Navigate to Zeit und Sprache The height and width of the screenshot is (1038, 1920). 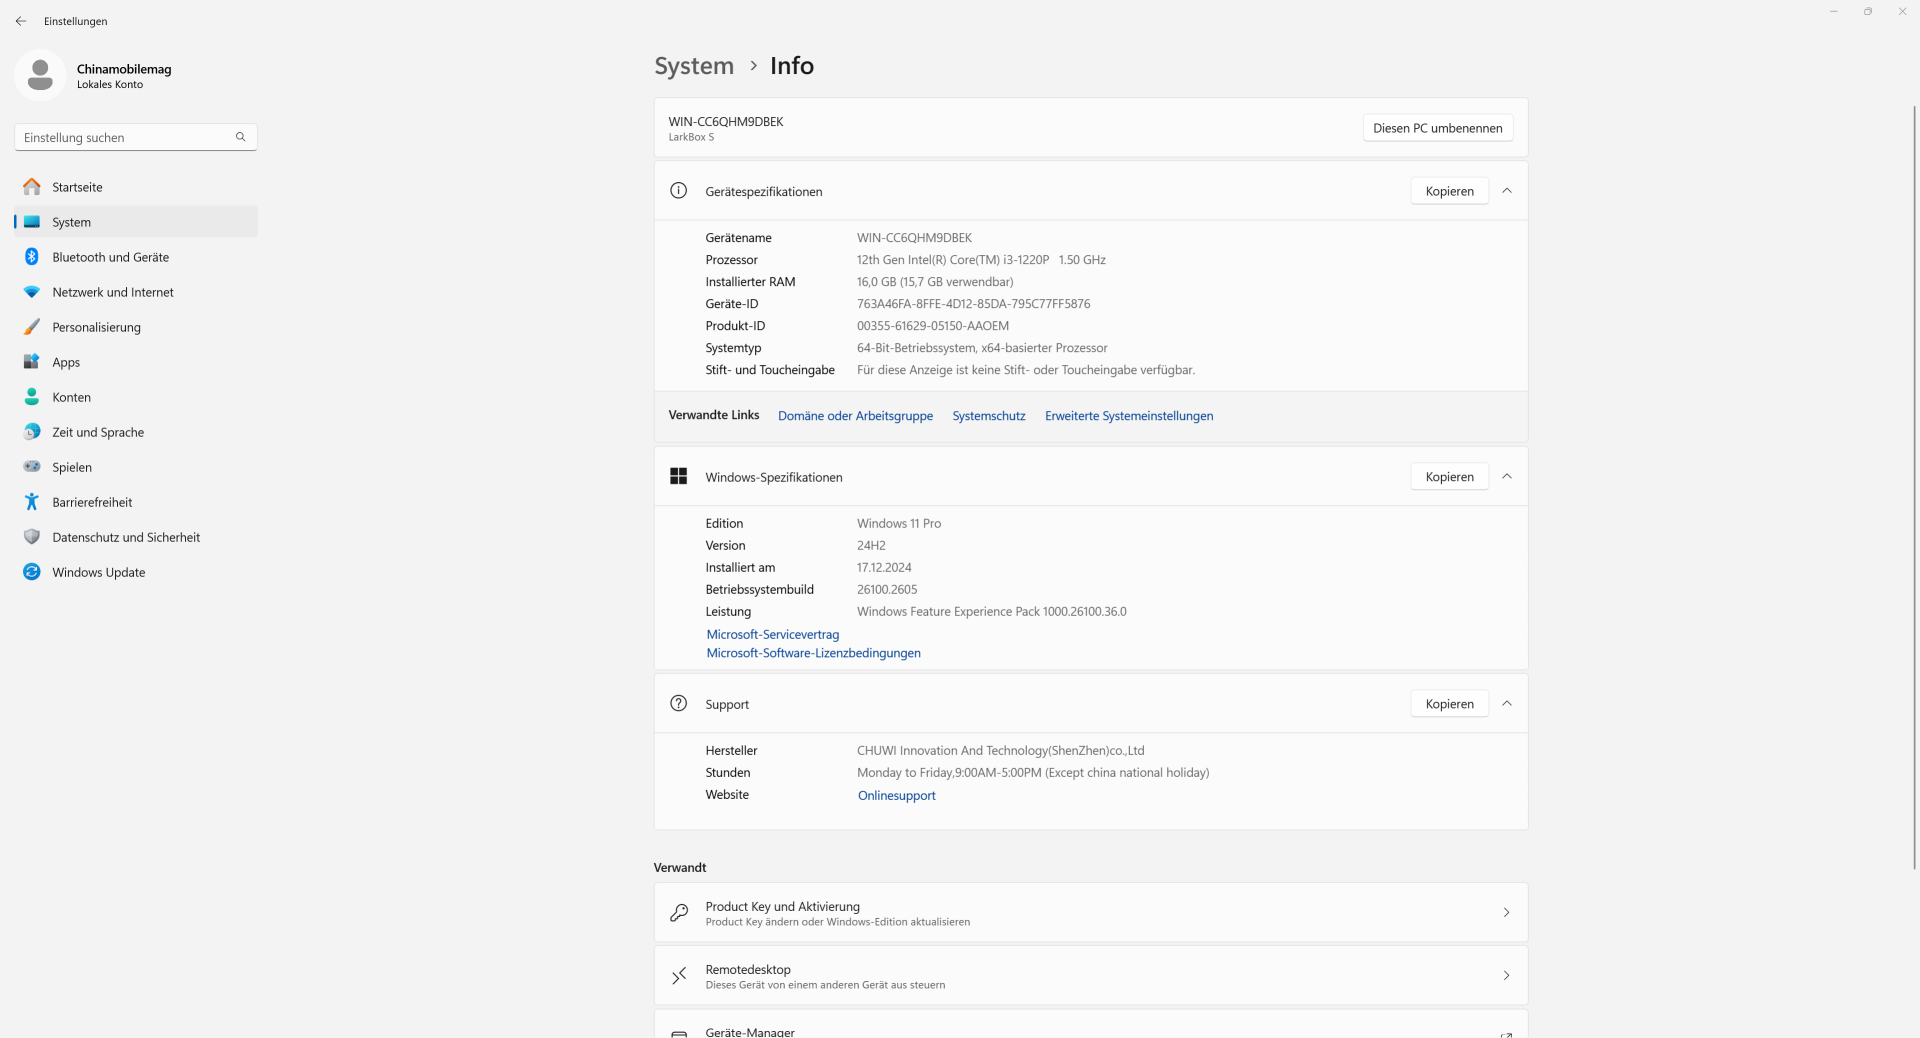[136, 432]
